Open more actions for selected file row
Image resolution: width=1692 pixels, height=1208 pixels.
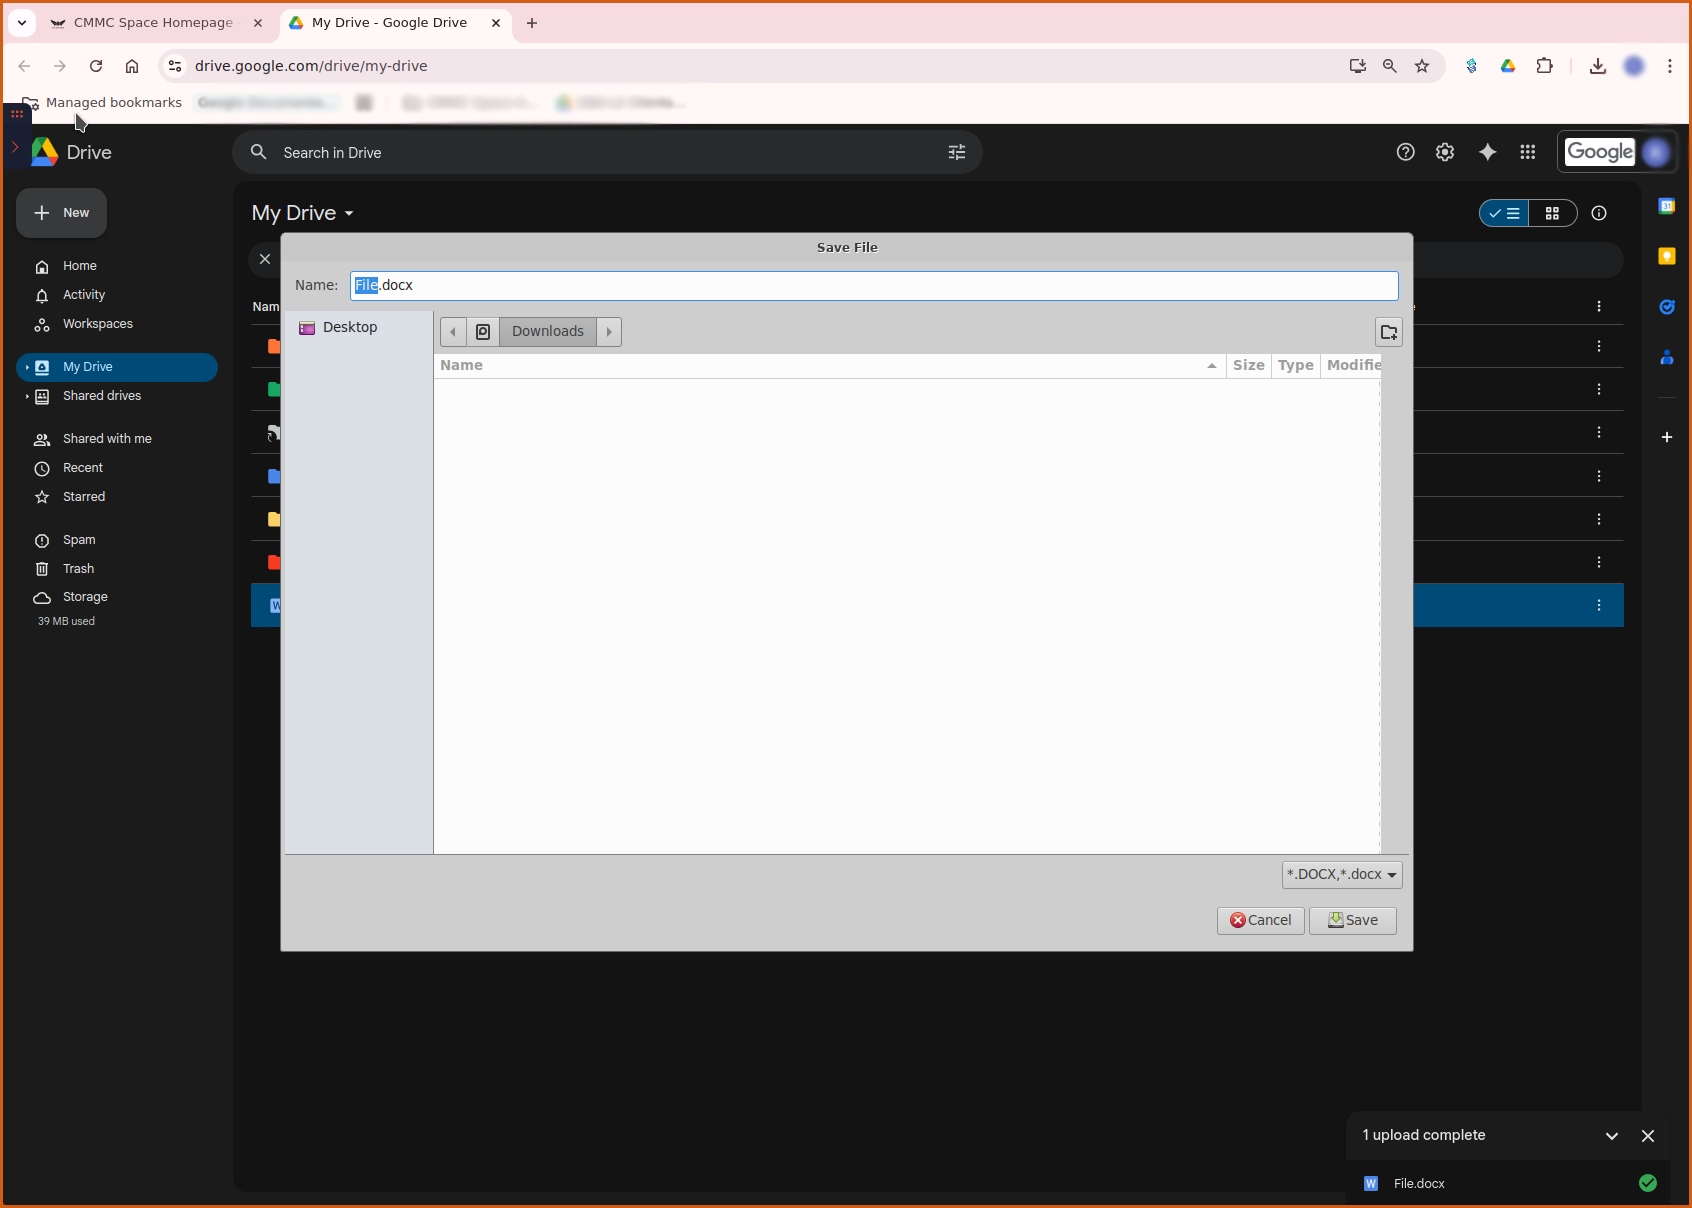pyautogui.click(x=1599, y=606)
